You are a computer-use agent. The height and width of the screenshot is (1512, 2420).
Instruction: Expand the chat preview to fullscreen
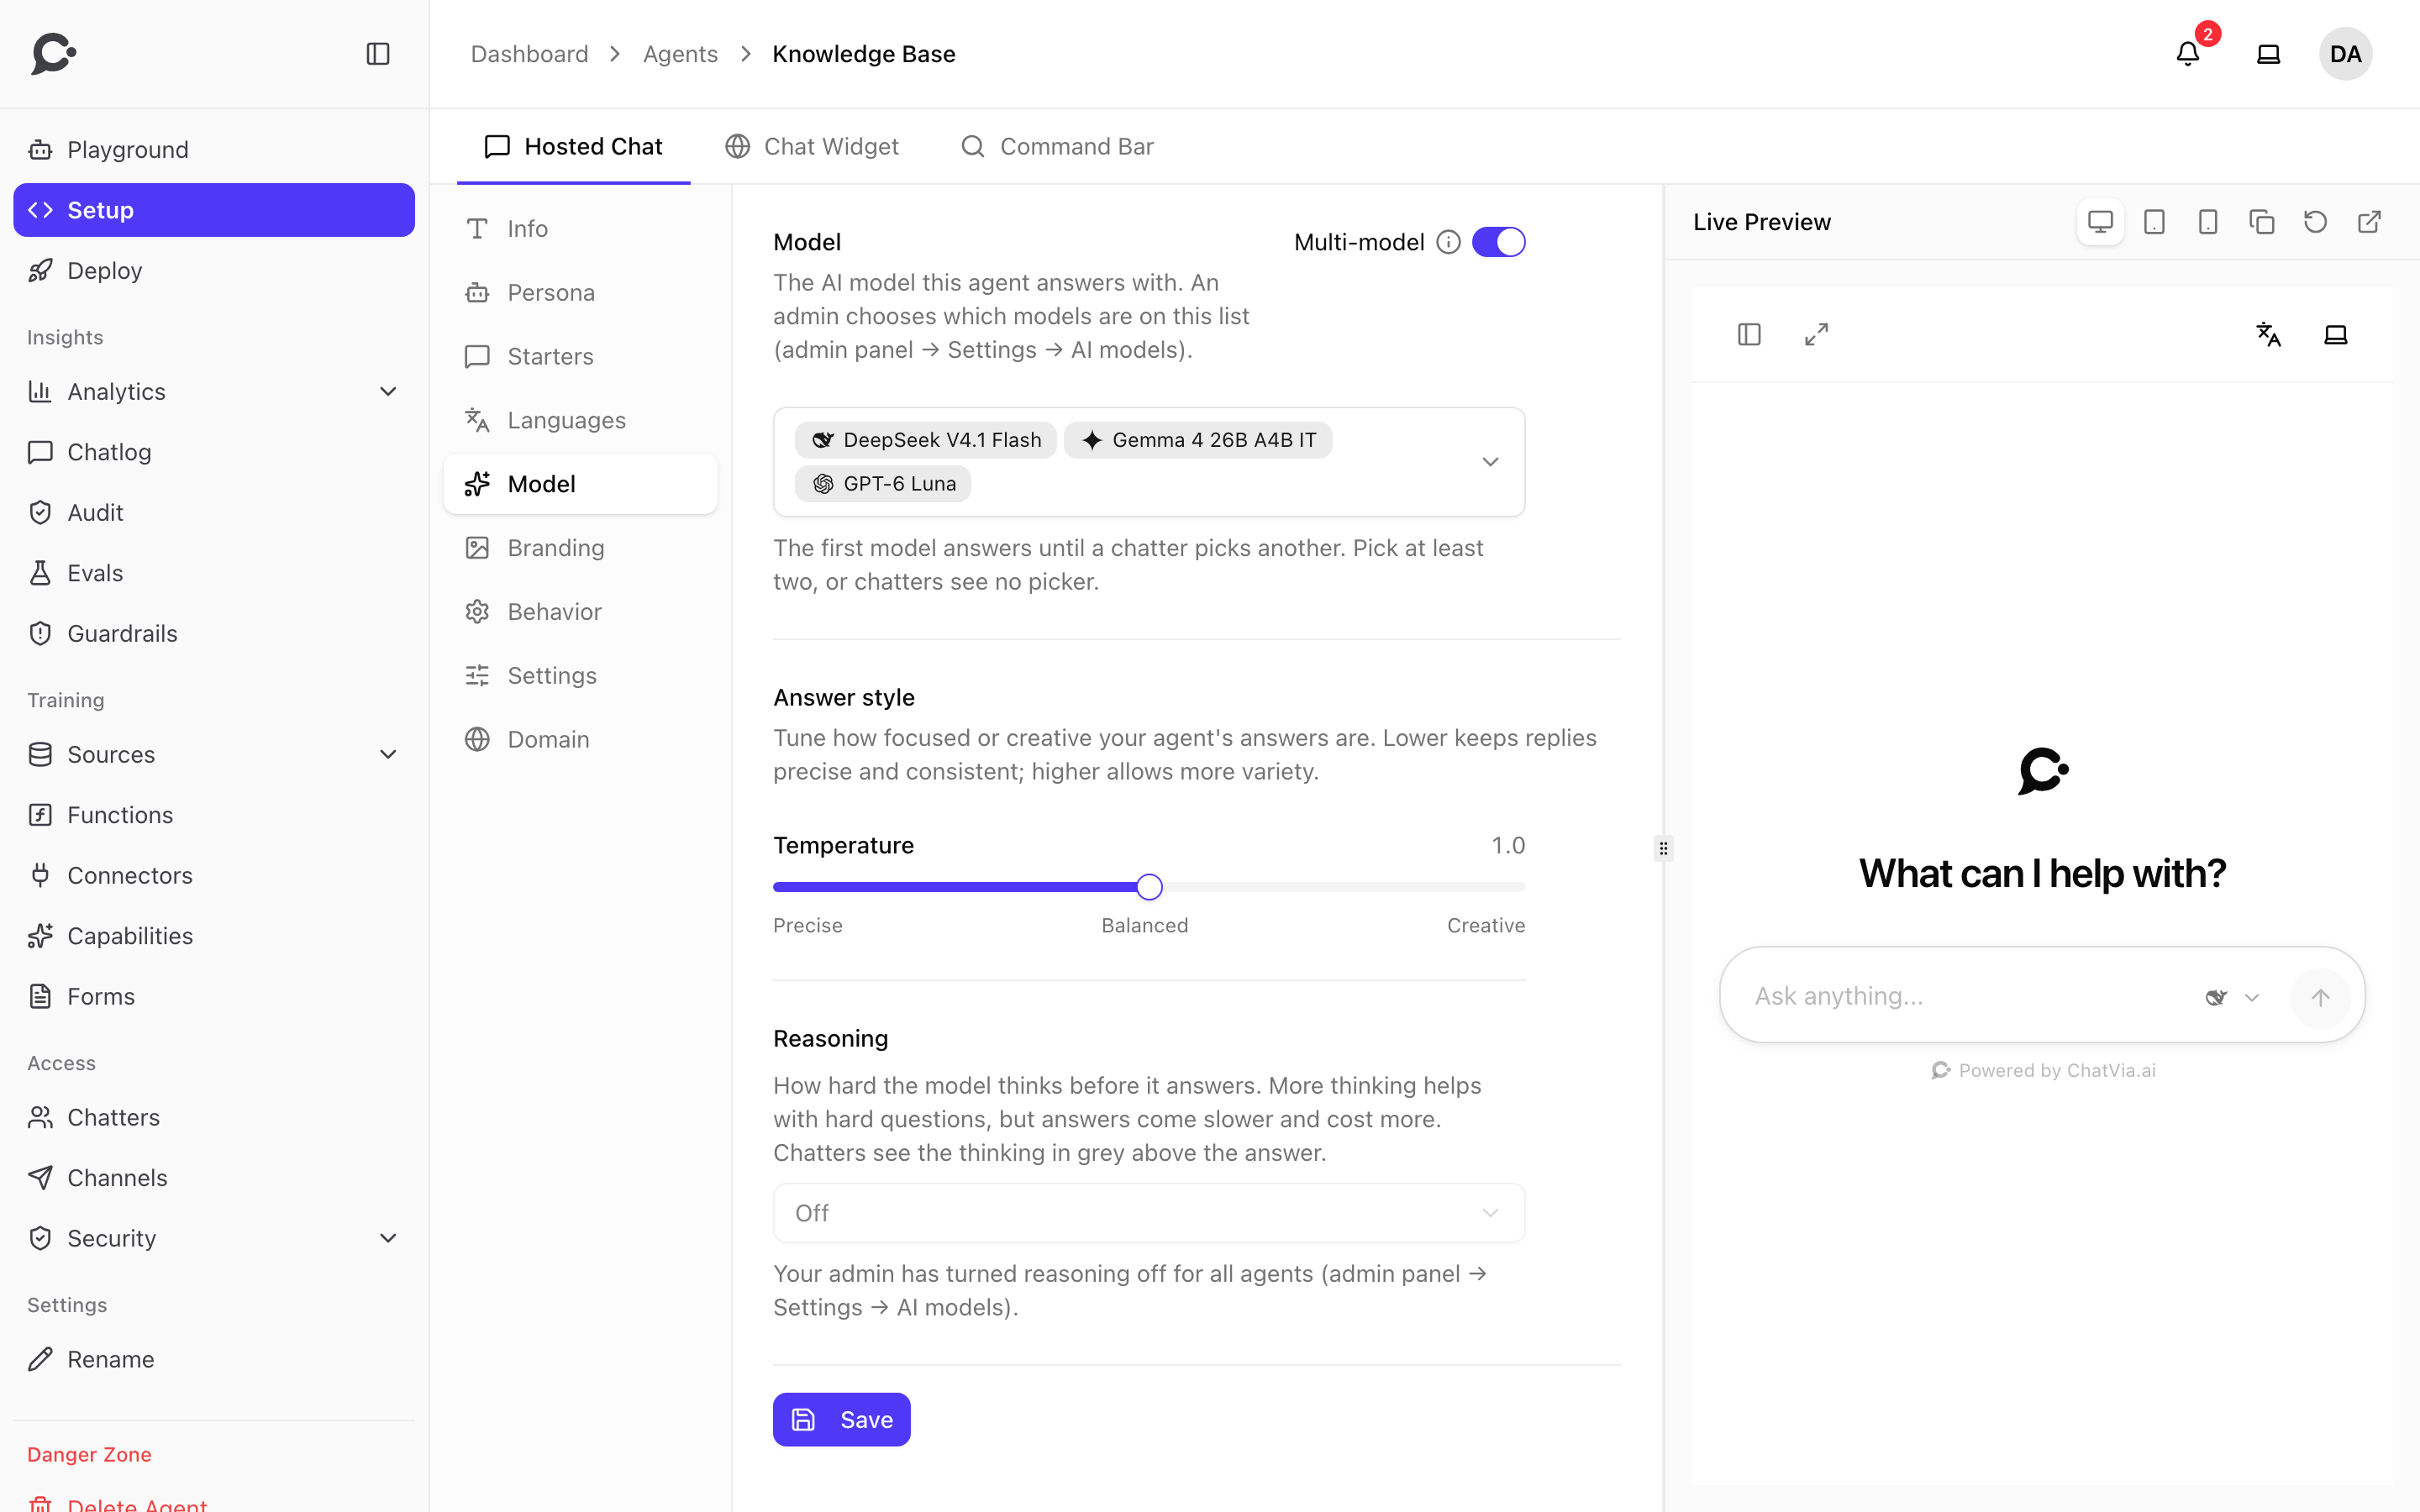coord(1816,334)
